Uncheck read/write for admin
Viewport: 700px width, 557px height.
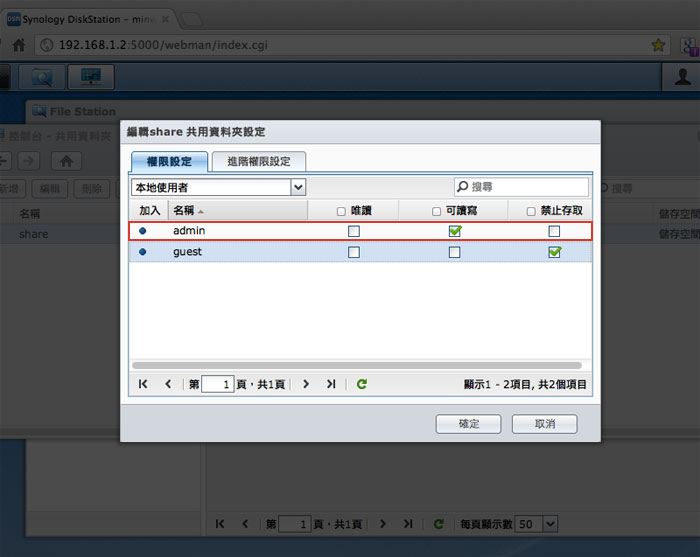point(455,231)
